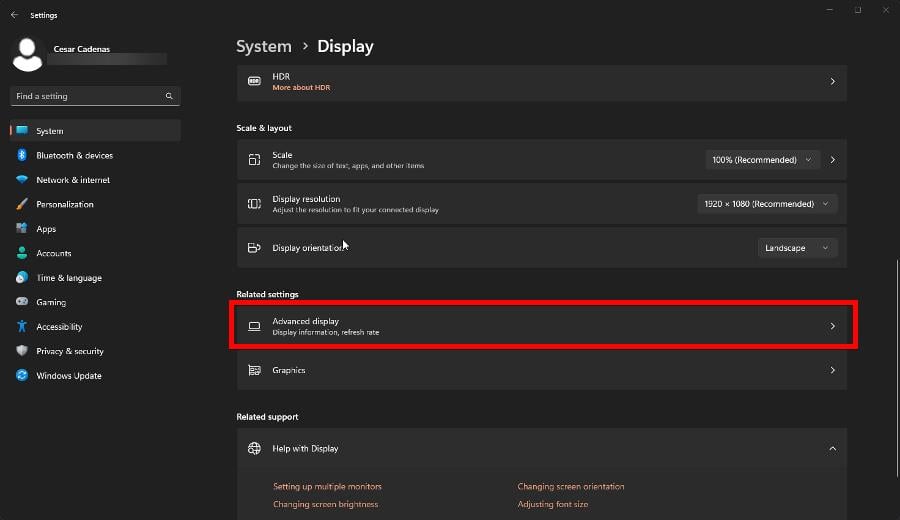Click the Bluetooth icon in the sidebar
Viewport: 900px width, 520px height.
pyautogui.click(x=22, y=155)
